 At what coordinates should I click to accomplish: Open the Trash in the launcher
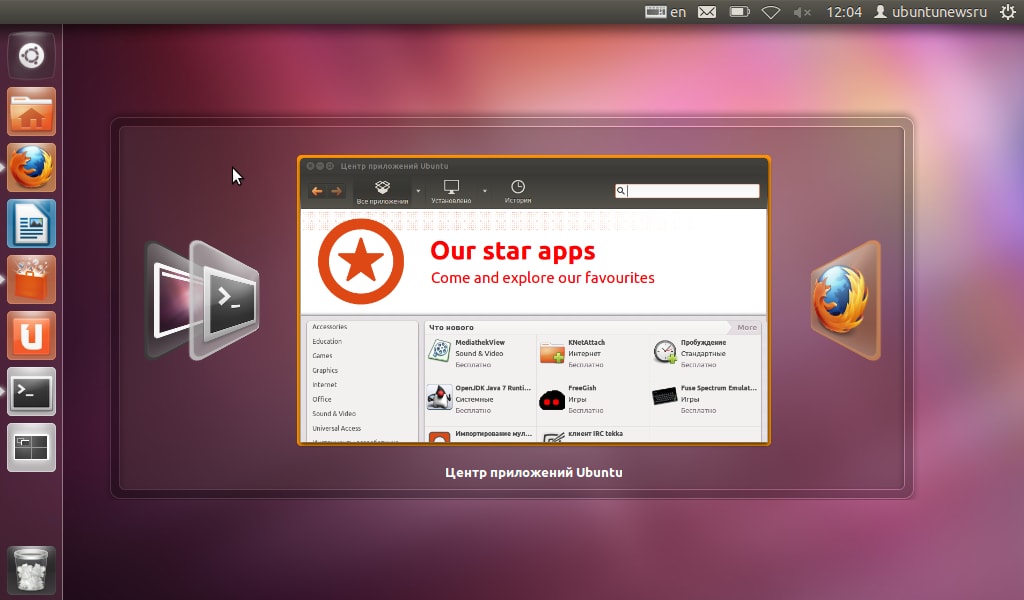(31, 570)
